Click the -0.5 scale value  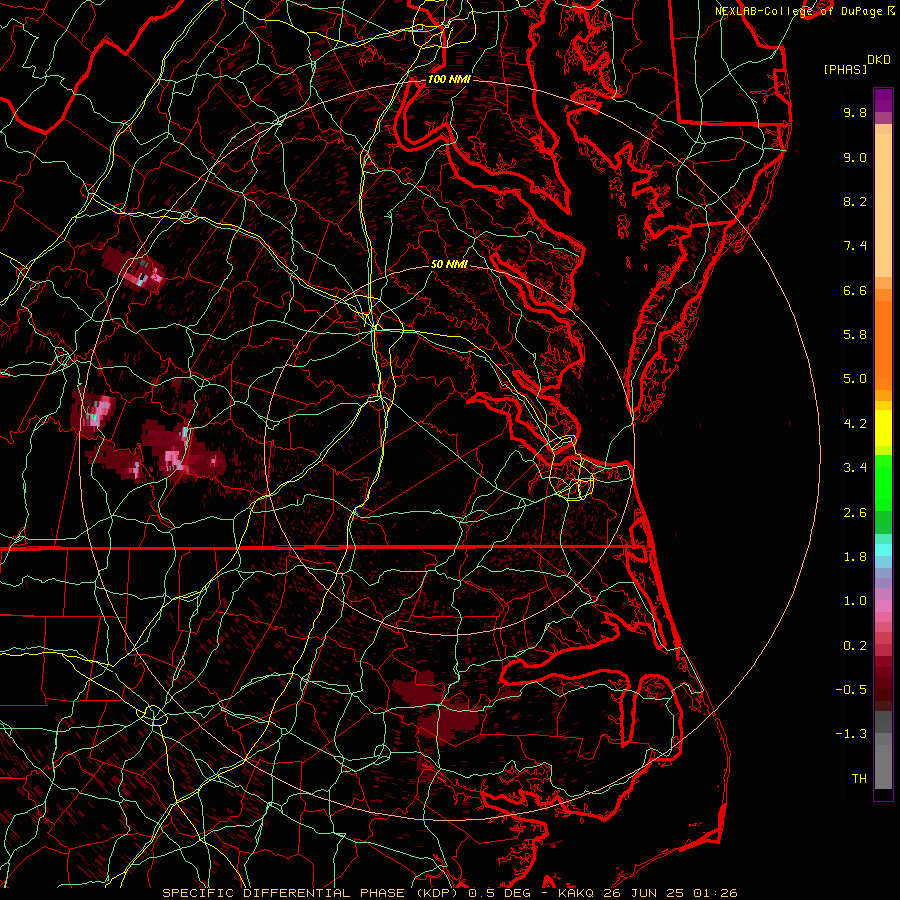(x=851, y=690)
